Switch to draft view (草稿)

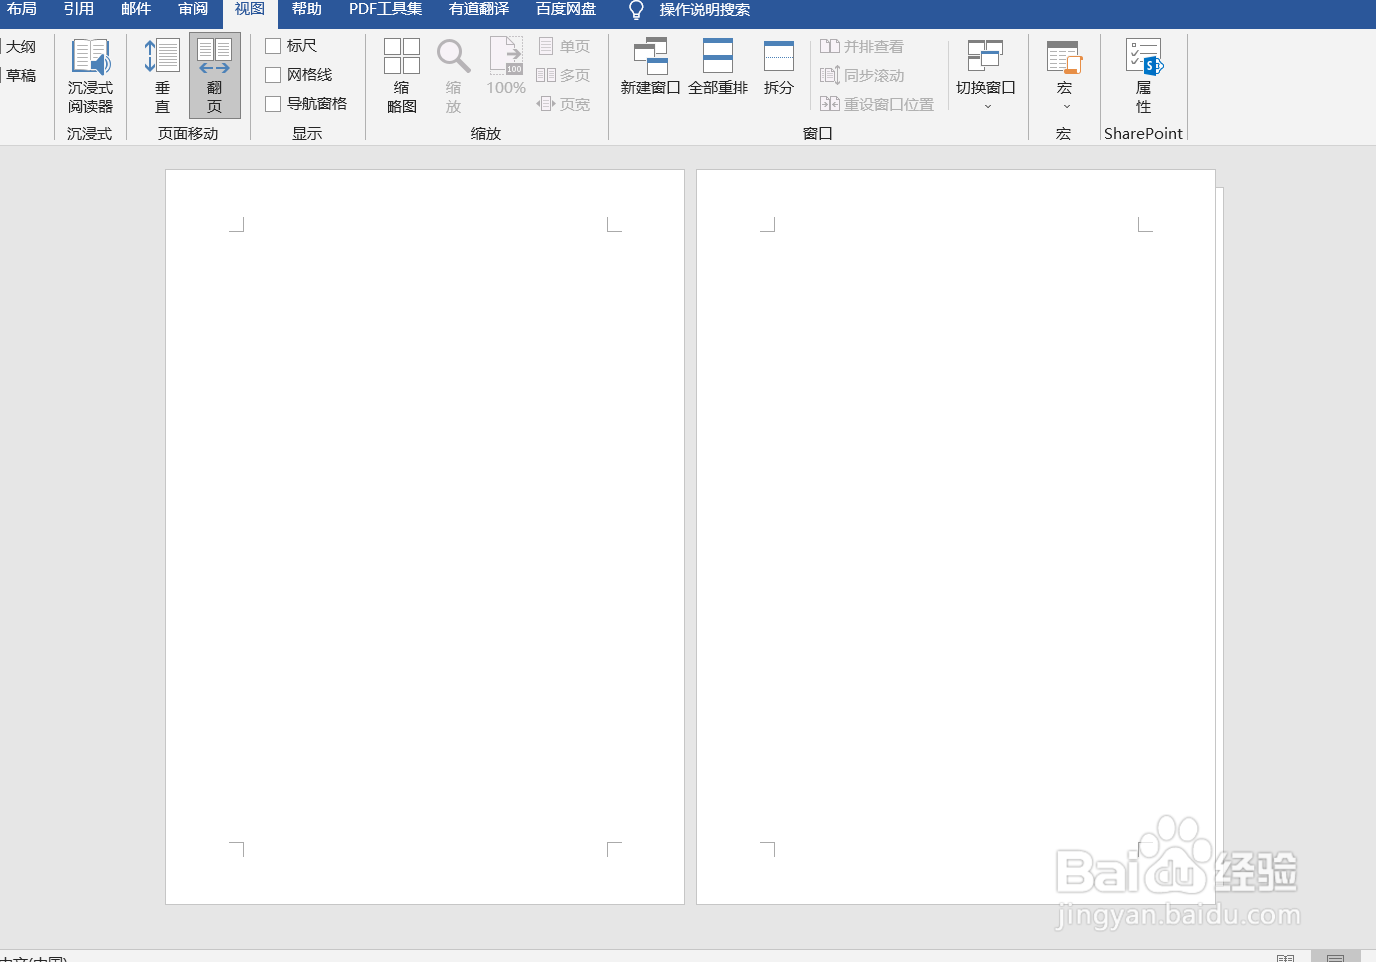[19, 76]
